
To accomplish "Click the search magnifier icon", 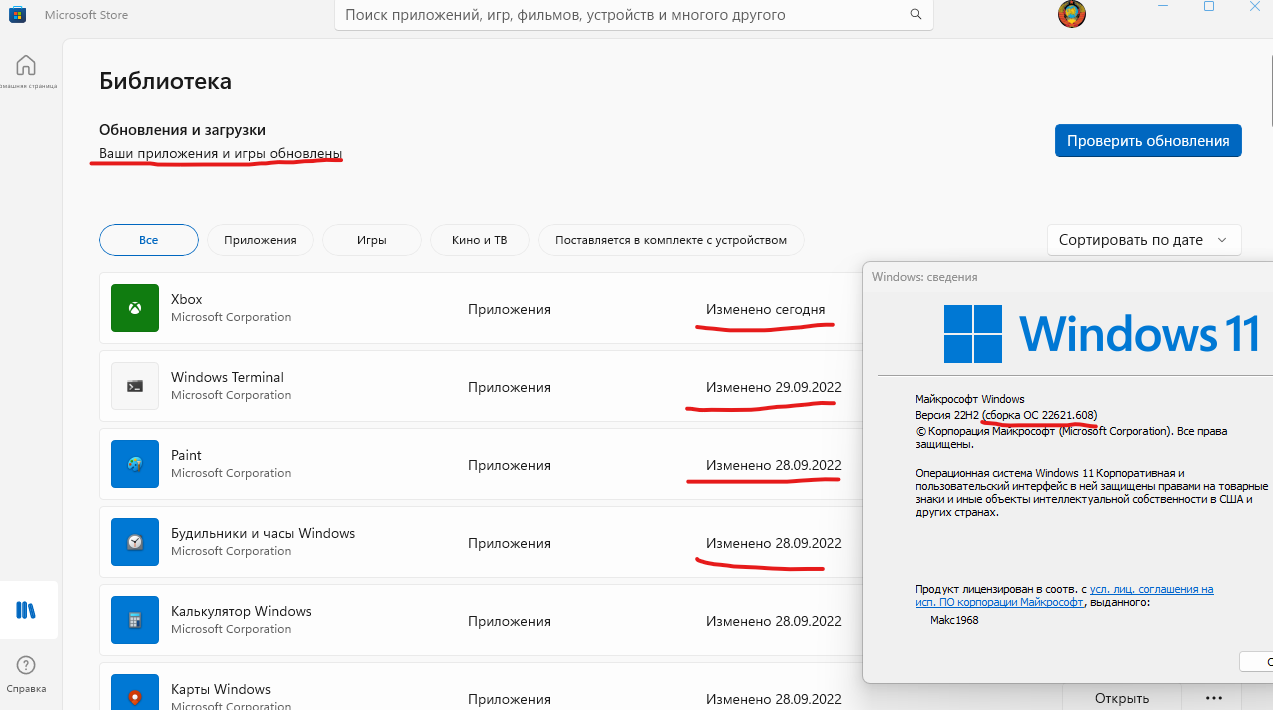I will tap(915, 15).
